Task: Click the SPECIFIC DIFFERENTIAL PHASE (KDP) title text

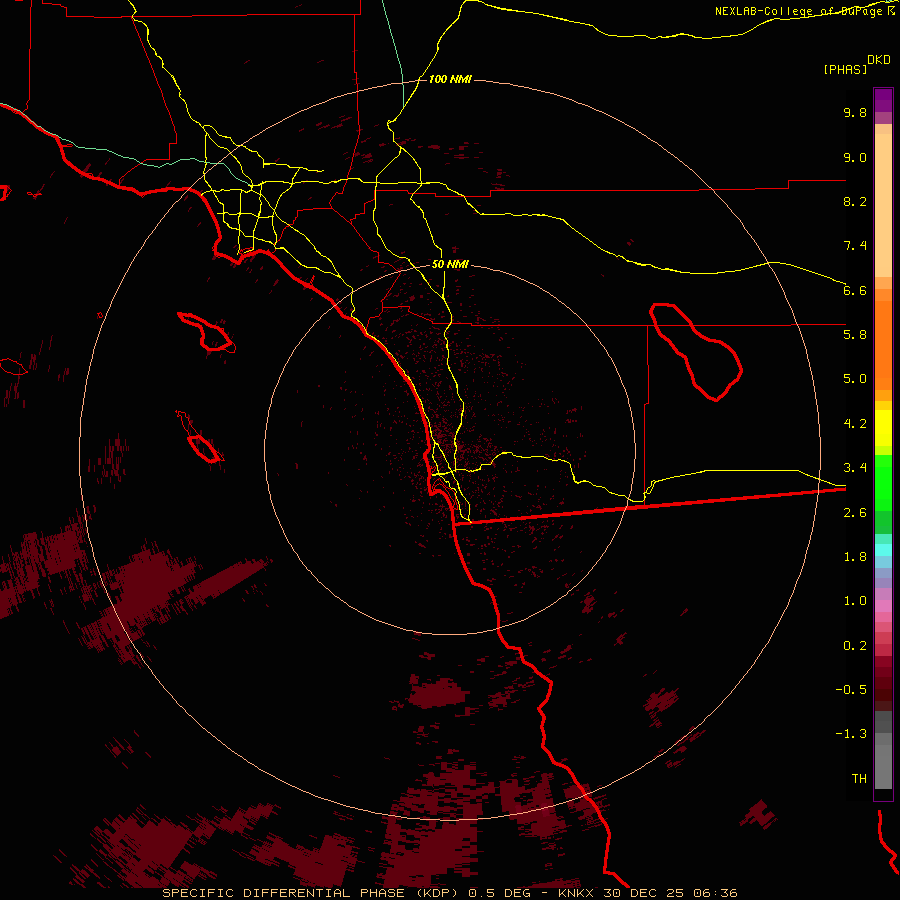Action: [312, 893]
